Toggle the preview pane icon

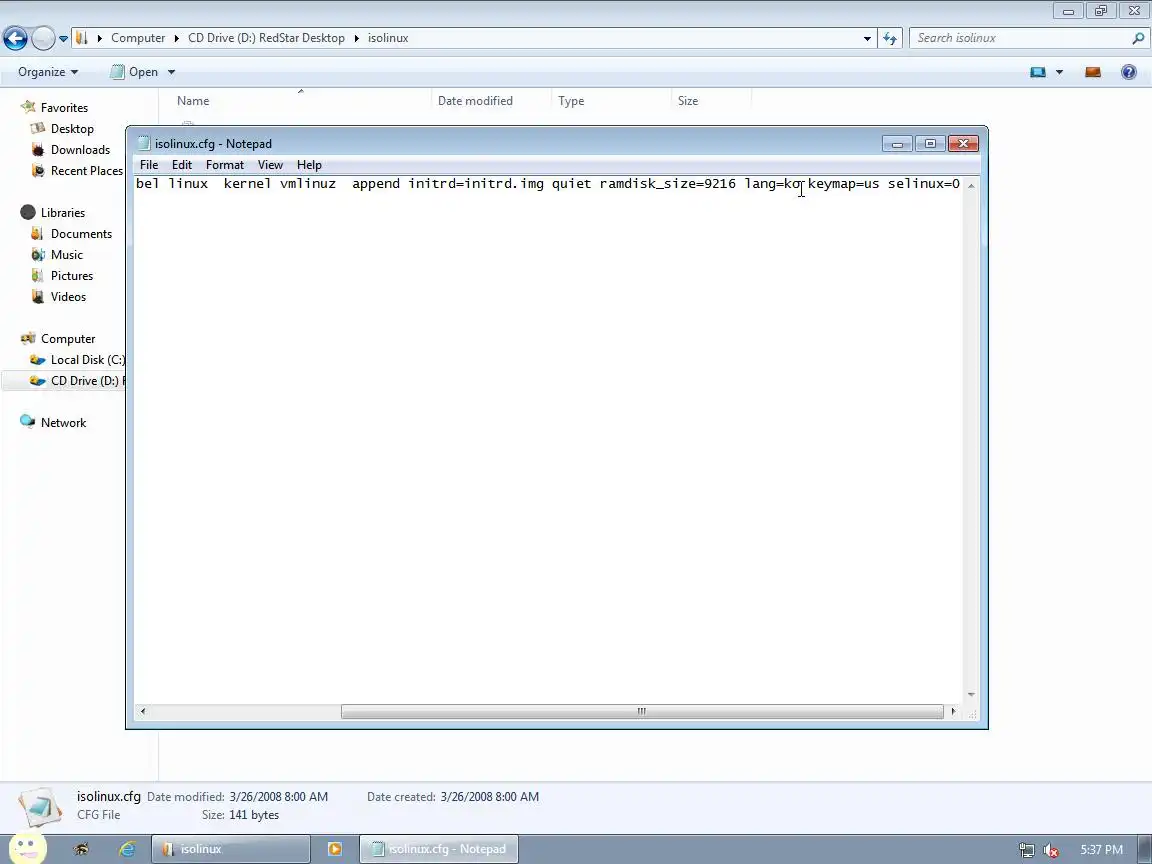pos(1092,71)
